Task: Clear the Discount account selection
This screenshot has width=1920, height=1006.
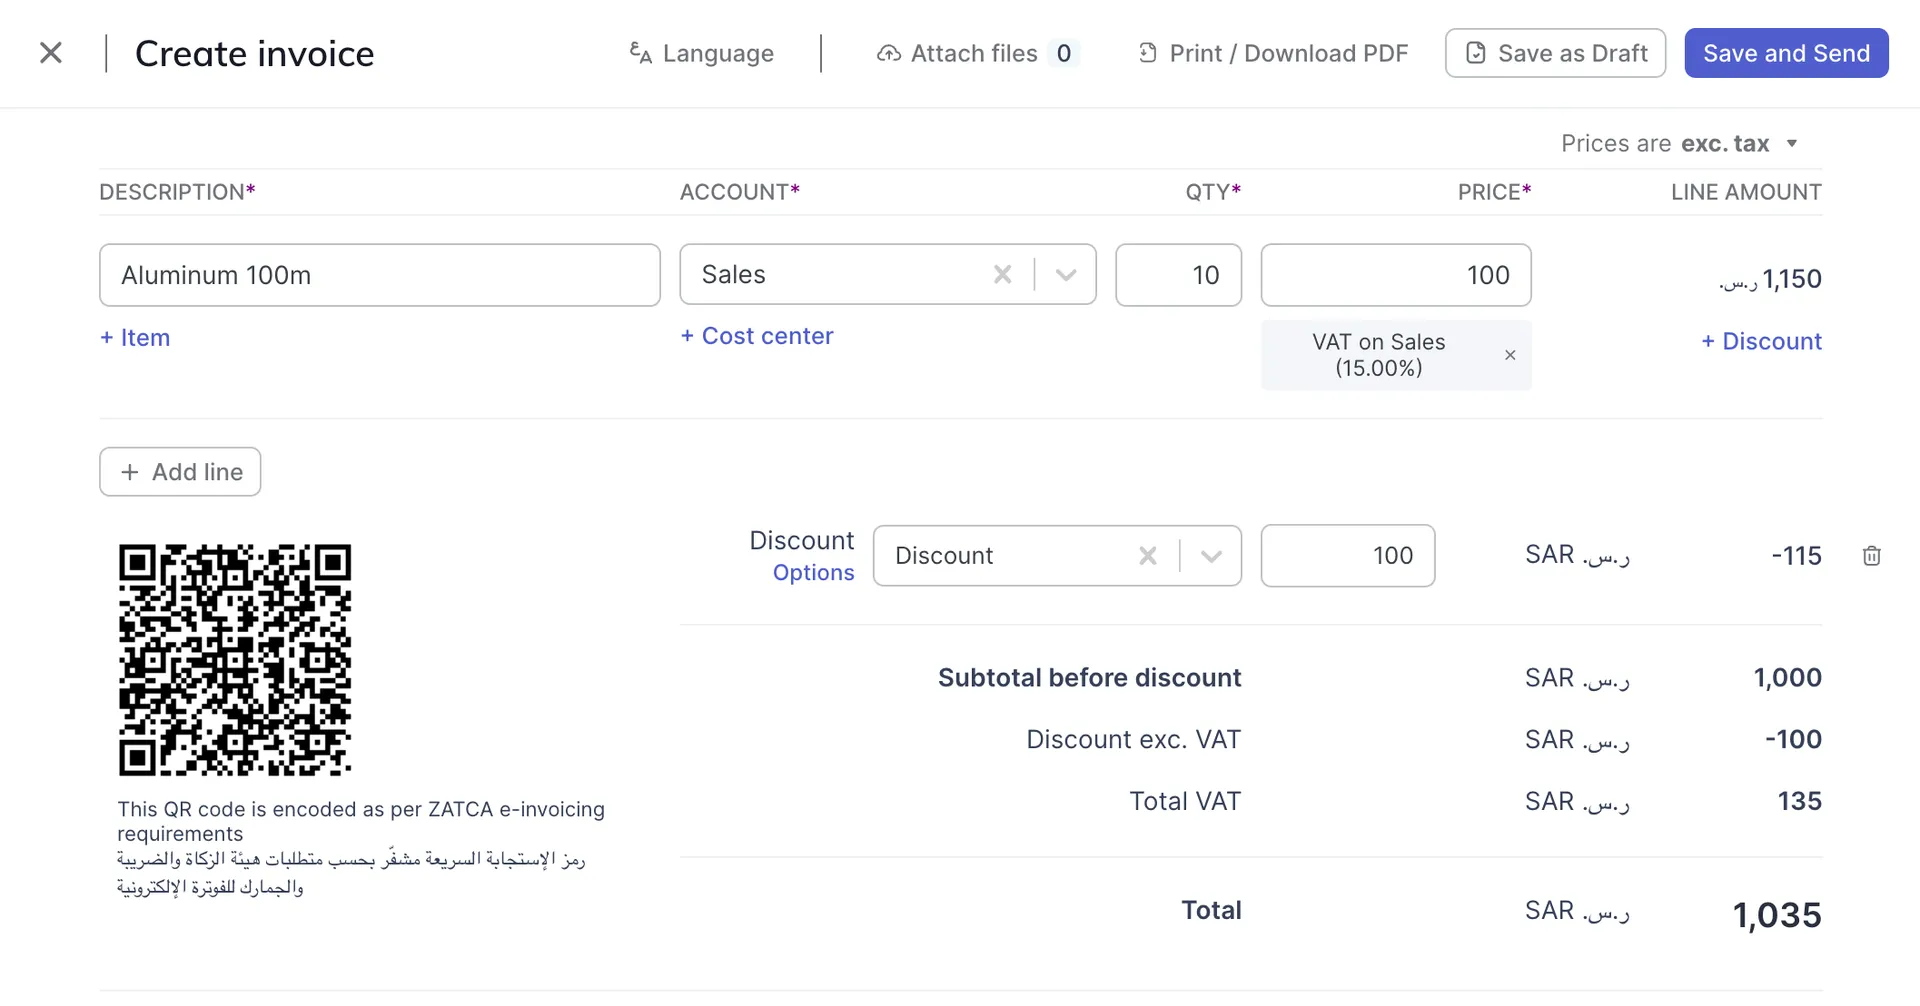Action: point(1147,555)
